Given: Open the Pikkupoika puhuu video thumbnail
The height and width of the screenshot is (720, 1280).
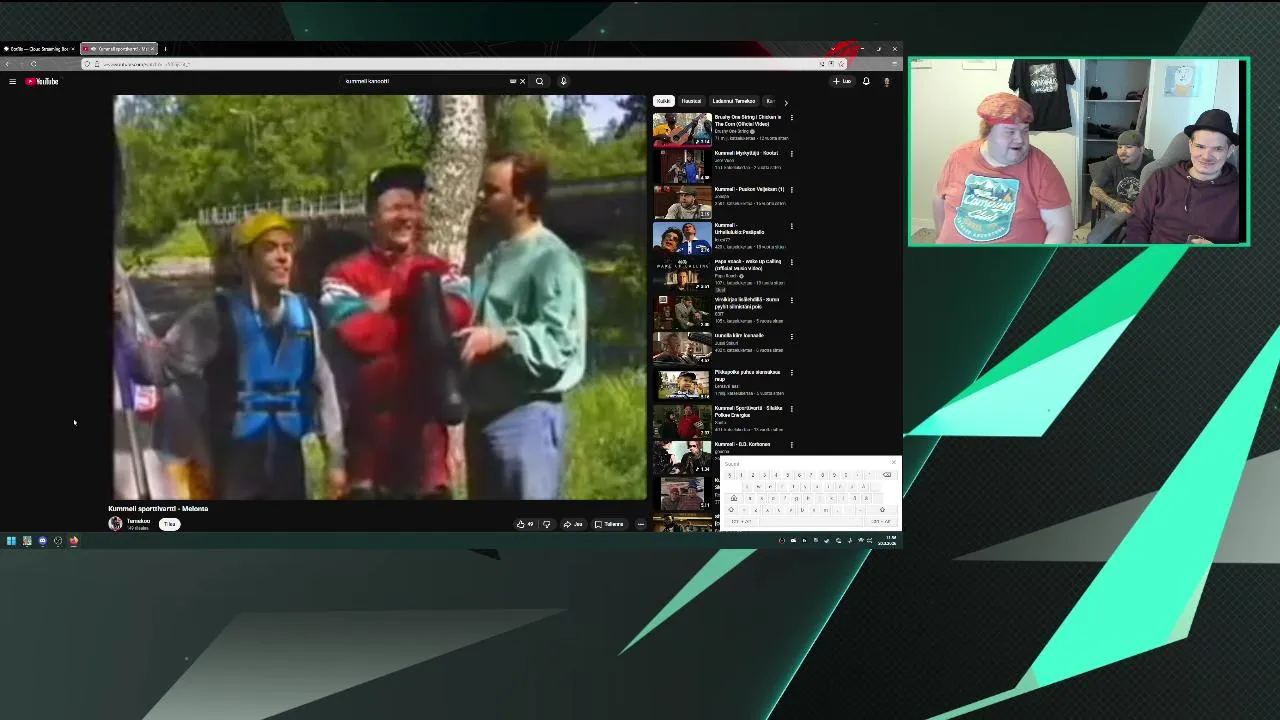Looking at the screenshot, I should [682, 384].
